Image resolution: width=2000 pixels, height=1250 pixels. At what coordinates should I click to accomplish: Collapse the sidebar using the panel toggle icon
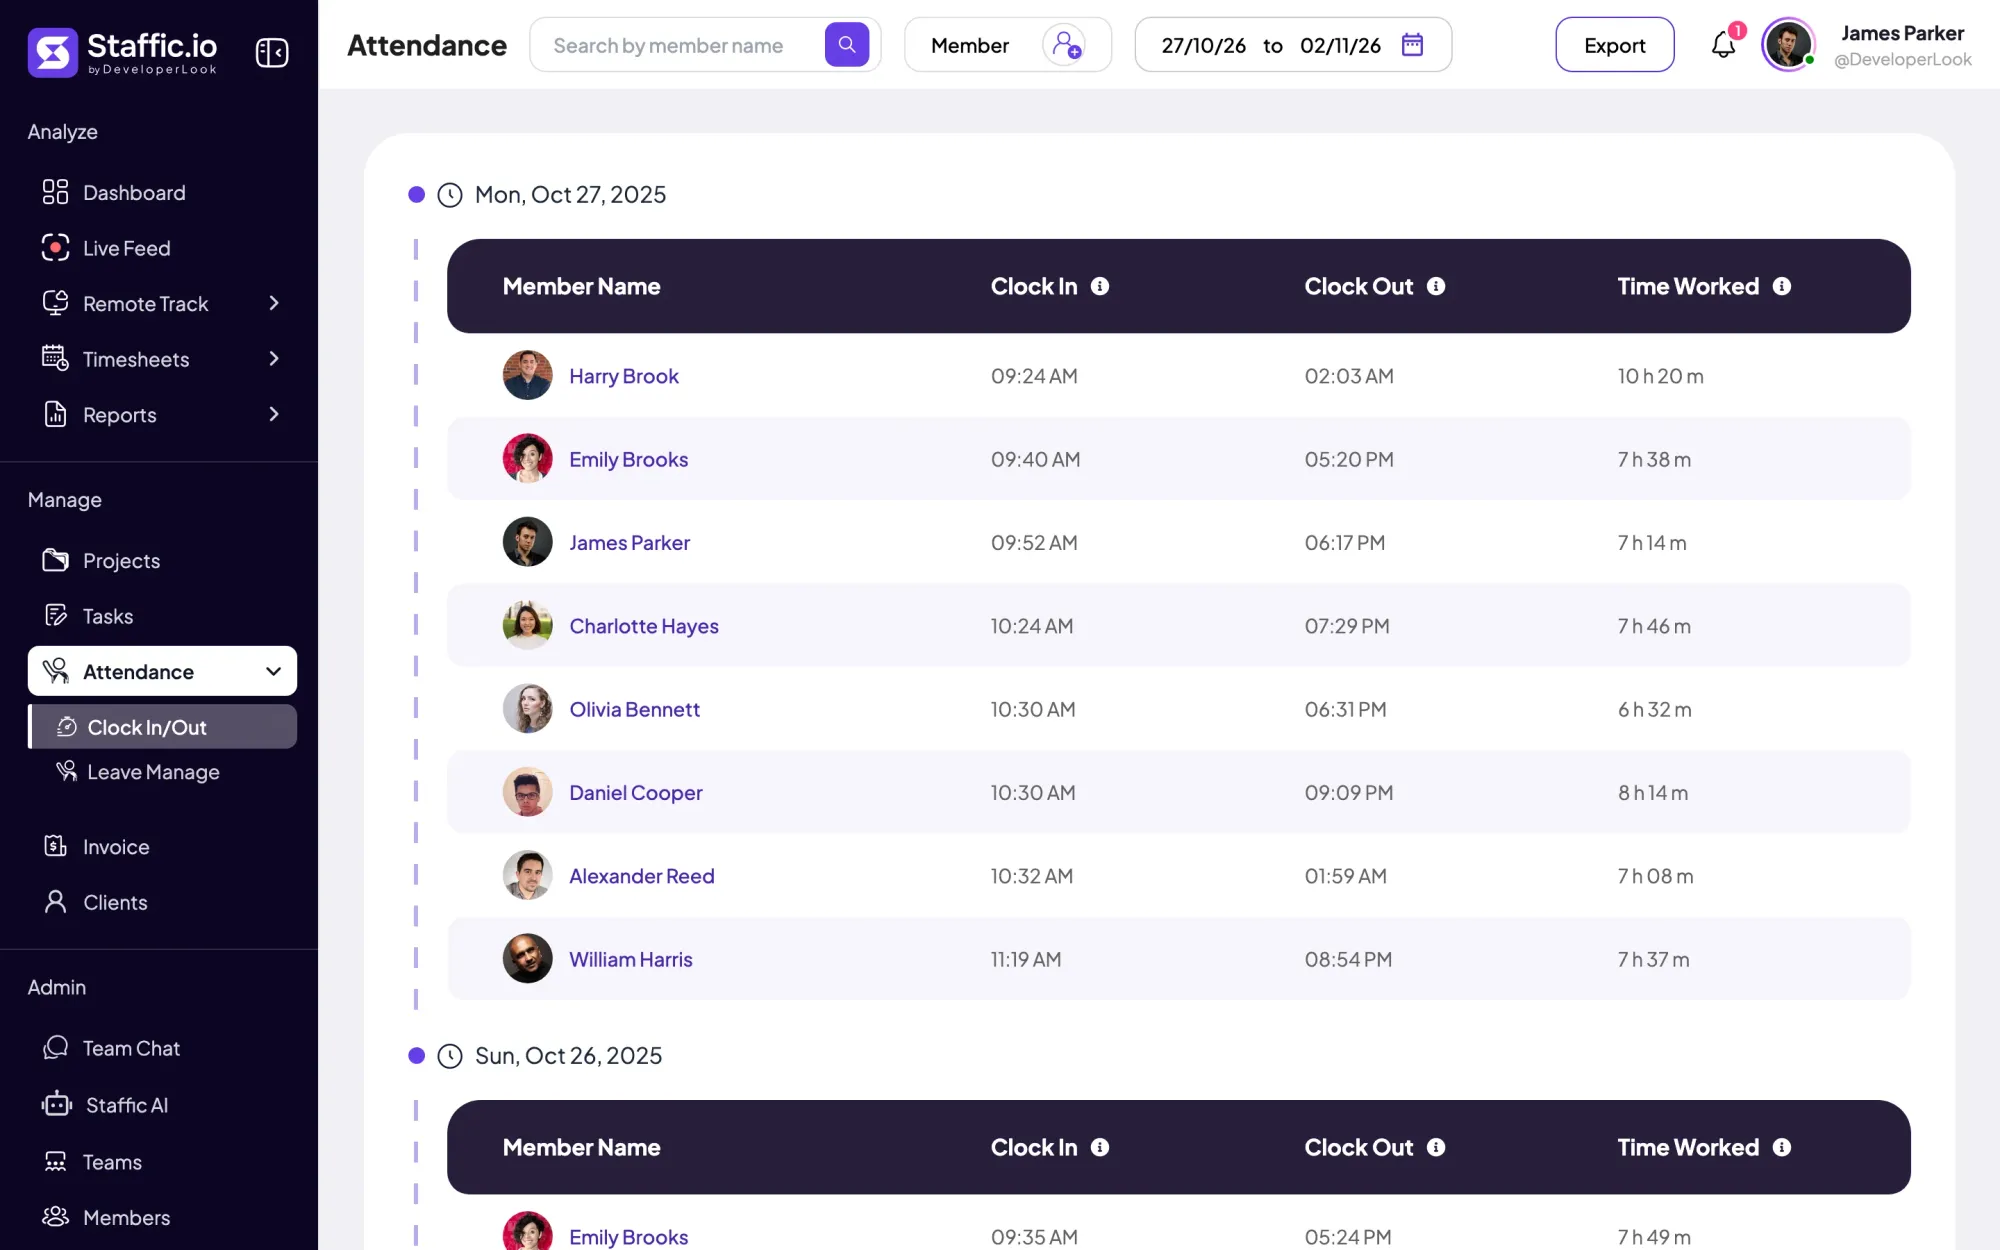tap(272, 52)
